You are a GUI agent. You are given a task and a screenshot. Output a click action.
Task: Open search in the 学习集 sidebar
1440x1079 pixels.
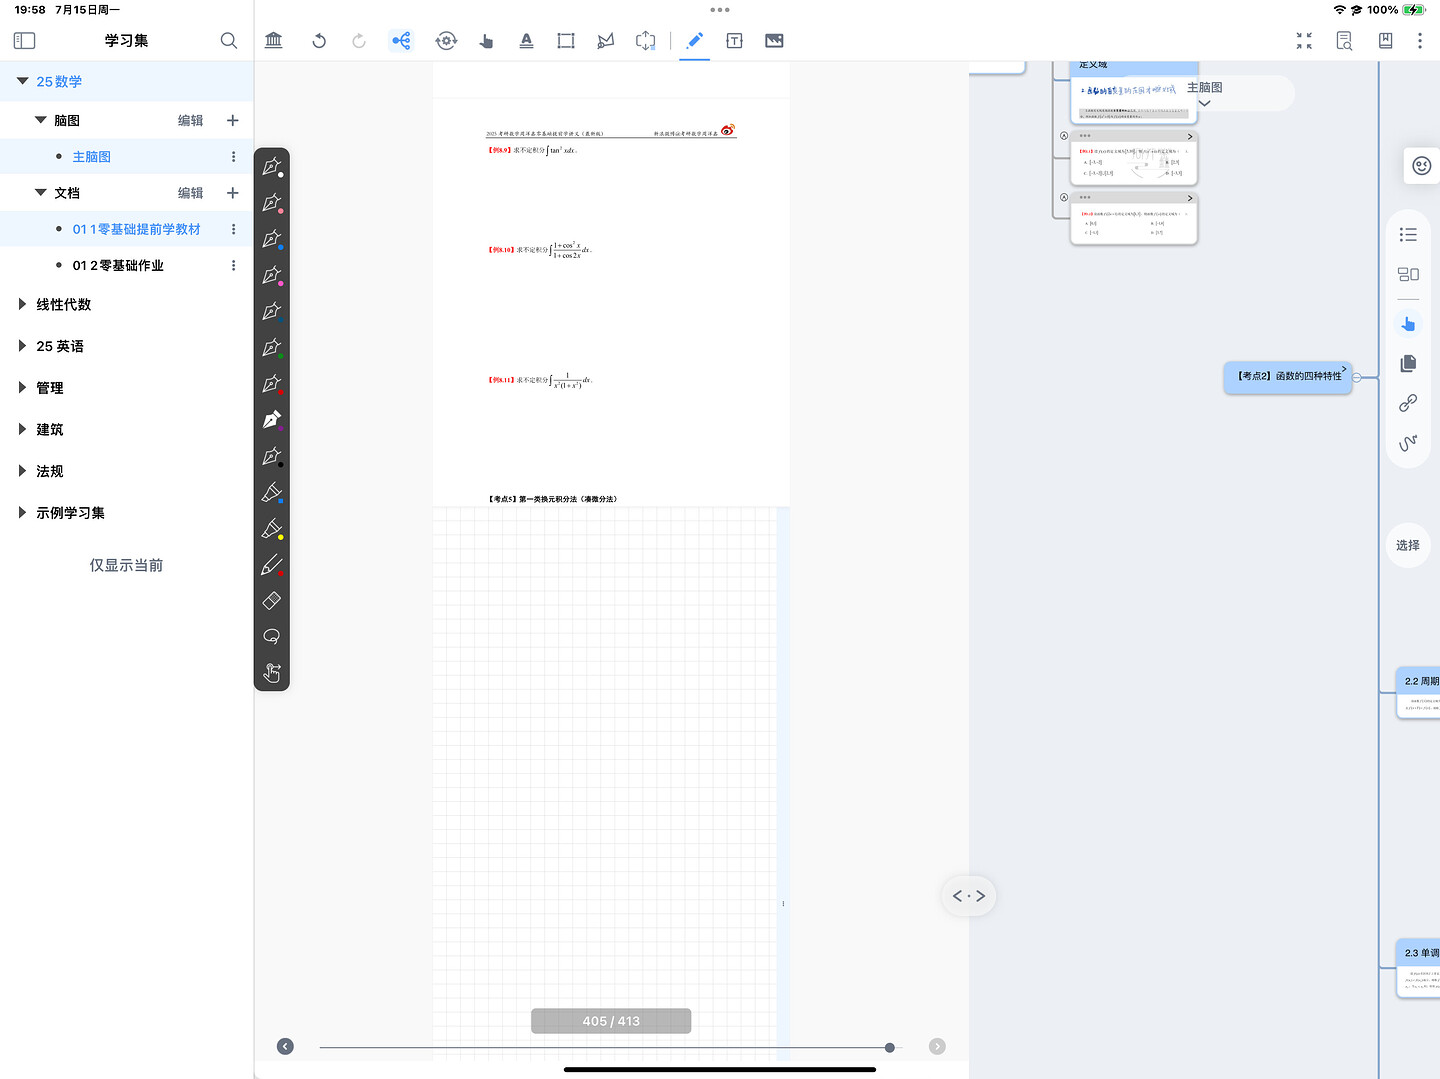tap(229, 40)
